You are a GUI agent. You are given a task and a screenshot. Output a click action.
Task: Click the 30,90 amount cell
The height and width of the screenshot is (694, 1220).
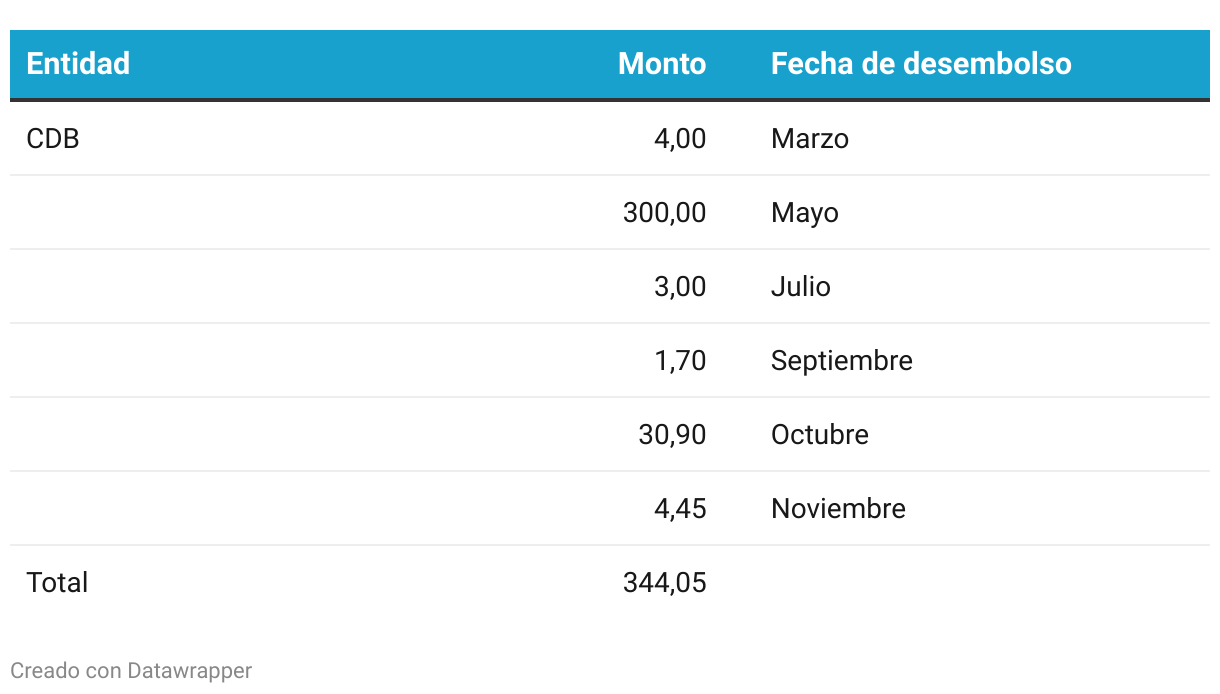pyautogui.click(x=673, y=434)
